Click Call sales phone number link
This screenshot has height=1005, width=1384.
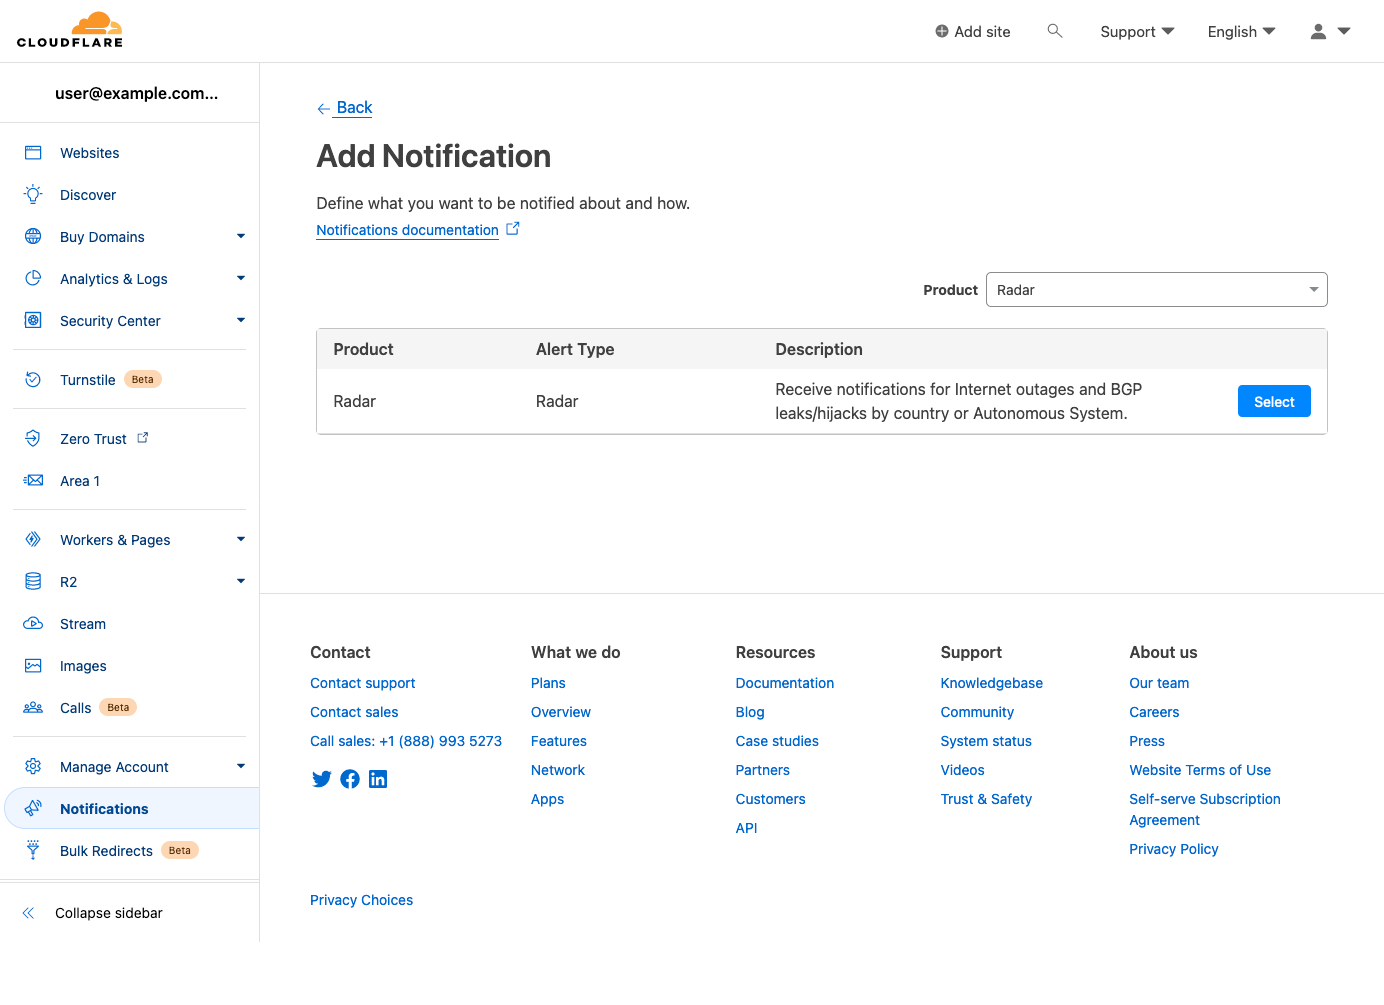click(406, 741)
